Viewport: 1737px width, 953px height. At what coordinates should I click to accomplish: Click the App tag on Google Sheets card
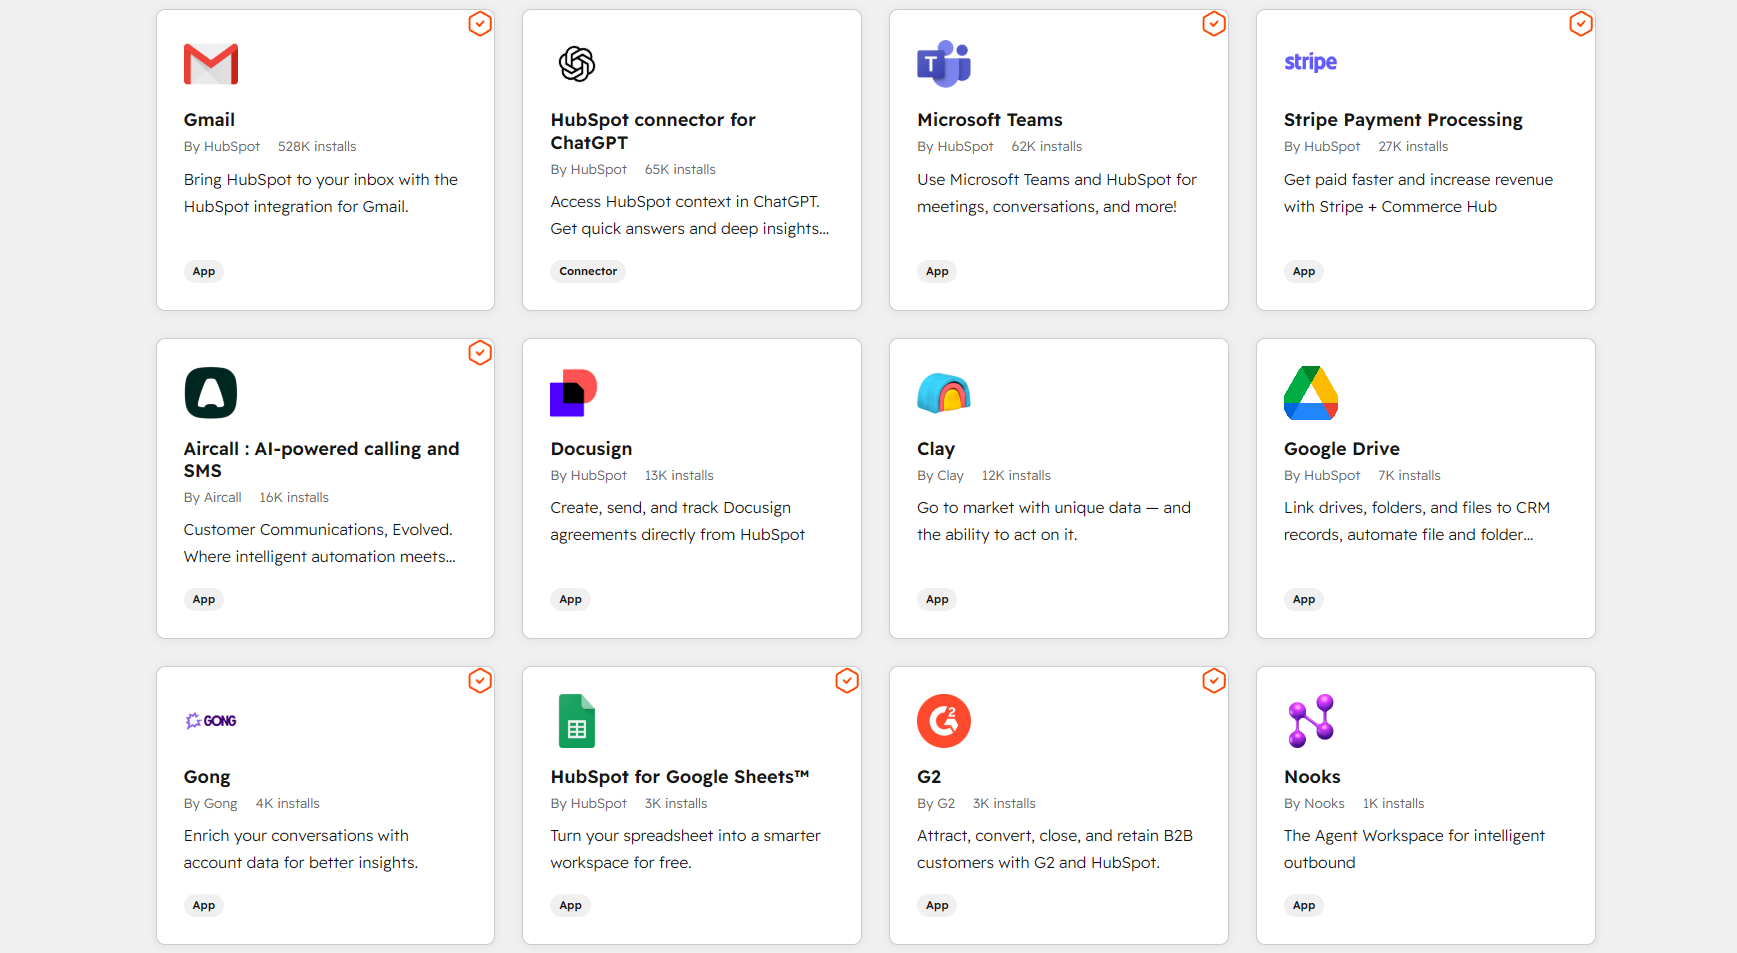point(570,905)
